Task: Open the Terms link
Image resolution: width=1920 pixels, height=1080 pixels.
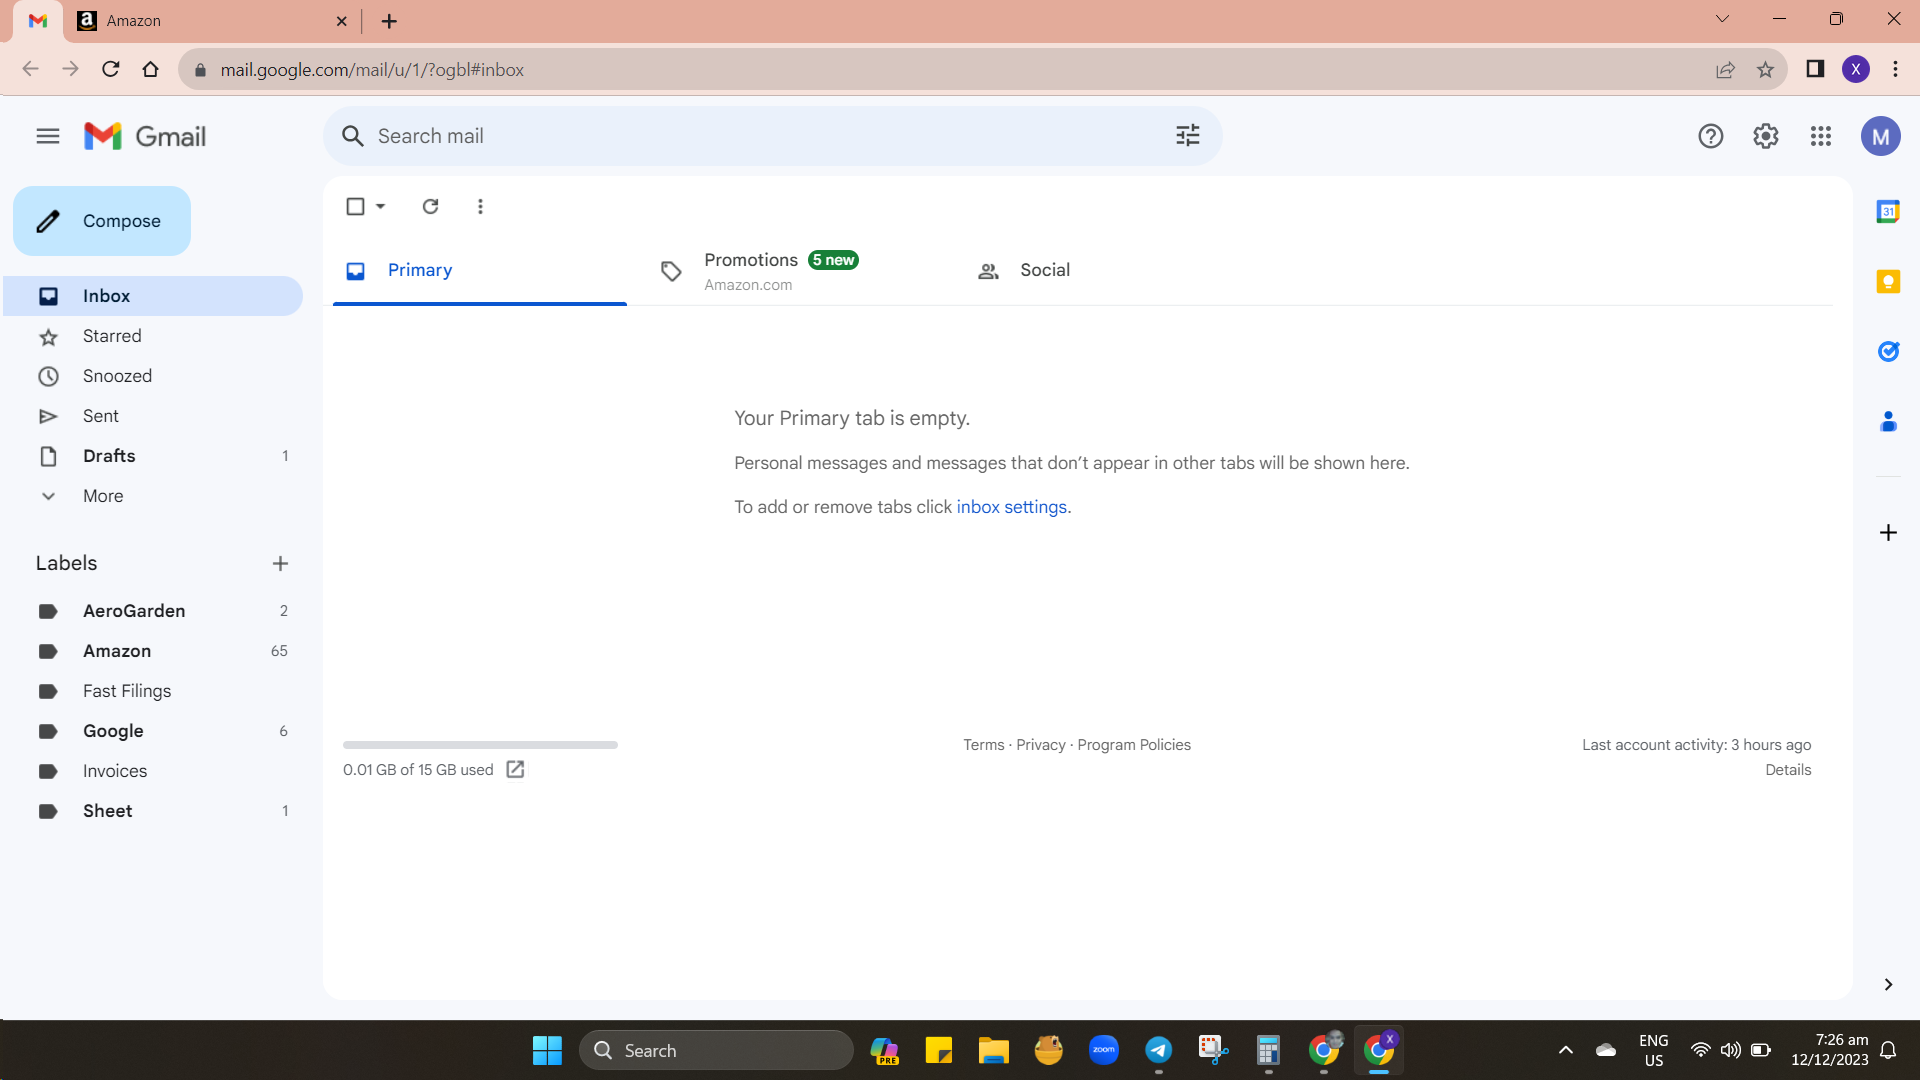Action: (984, 745)
